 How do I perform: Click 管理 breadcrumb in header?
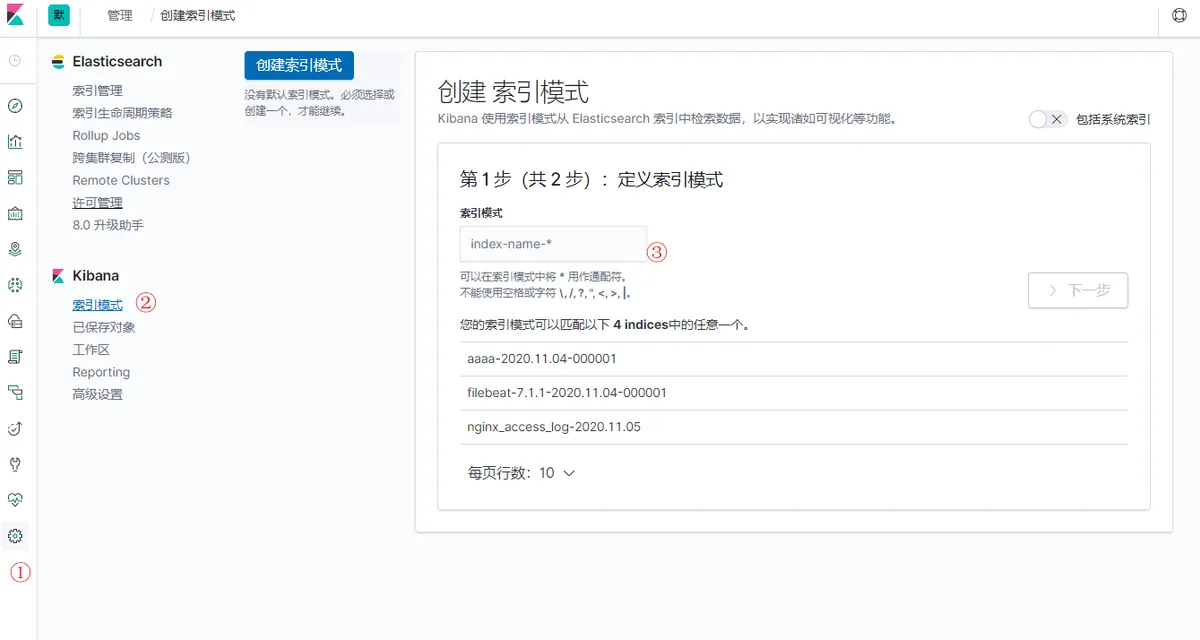point(120,16)
